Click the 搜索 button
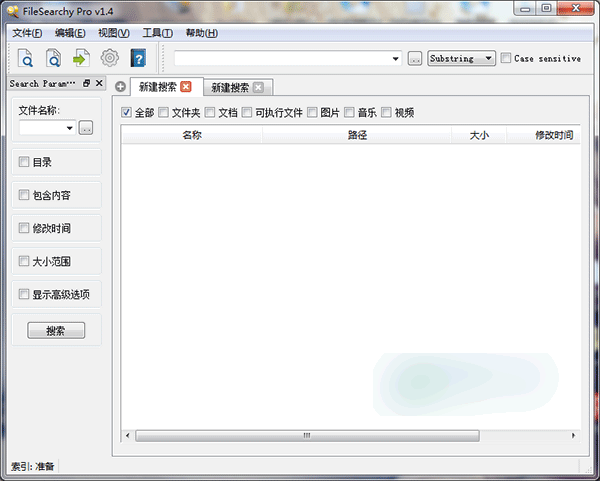The width and height of the screenshot is (600, 481). point(56,330)
